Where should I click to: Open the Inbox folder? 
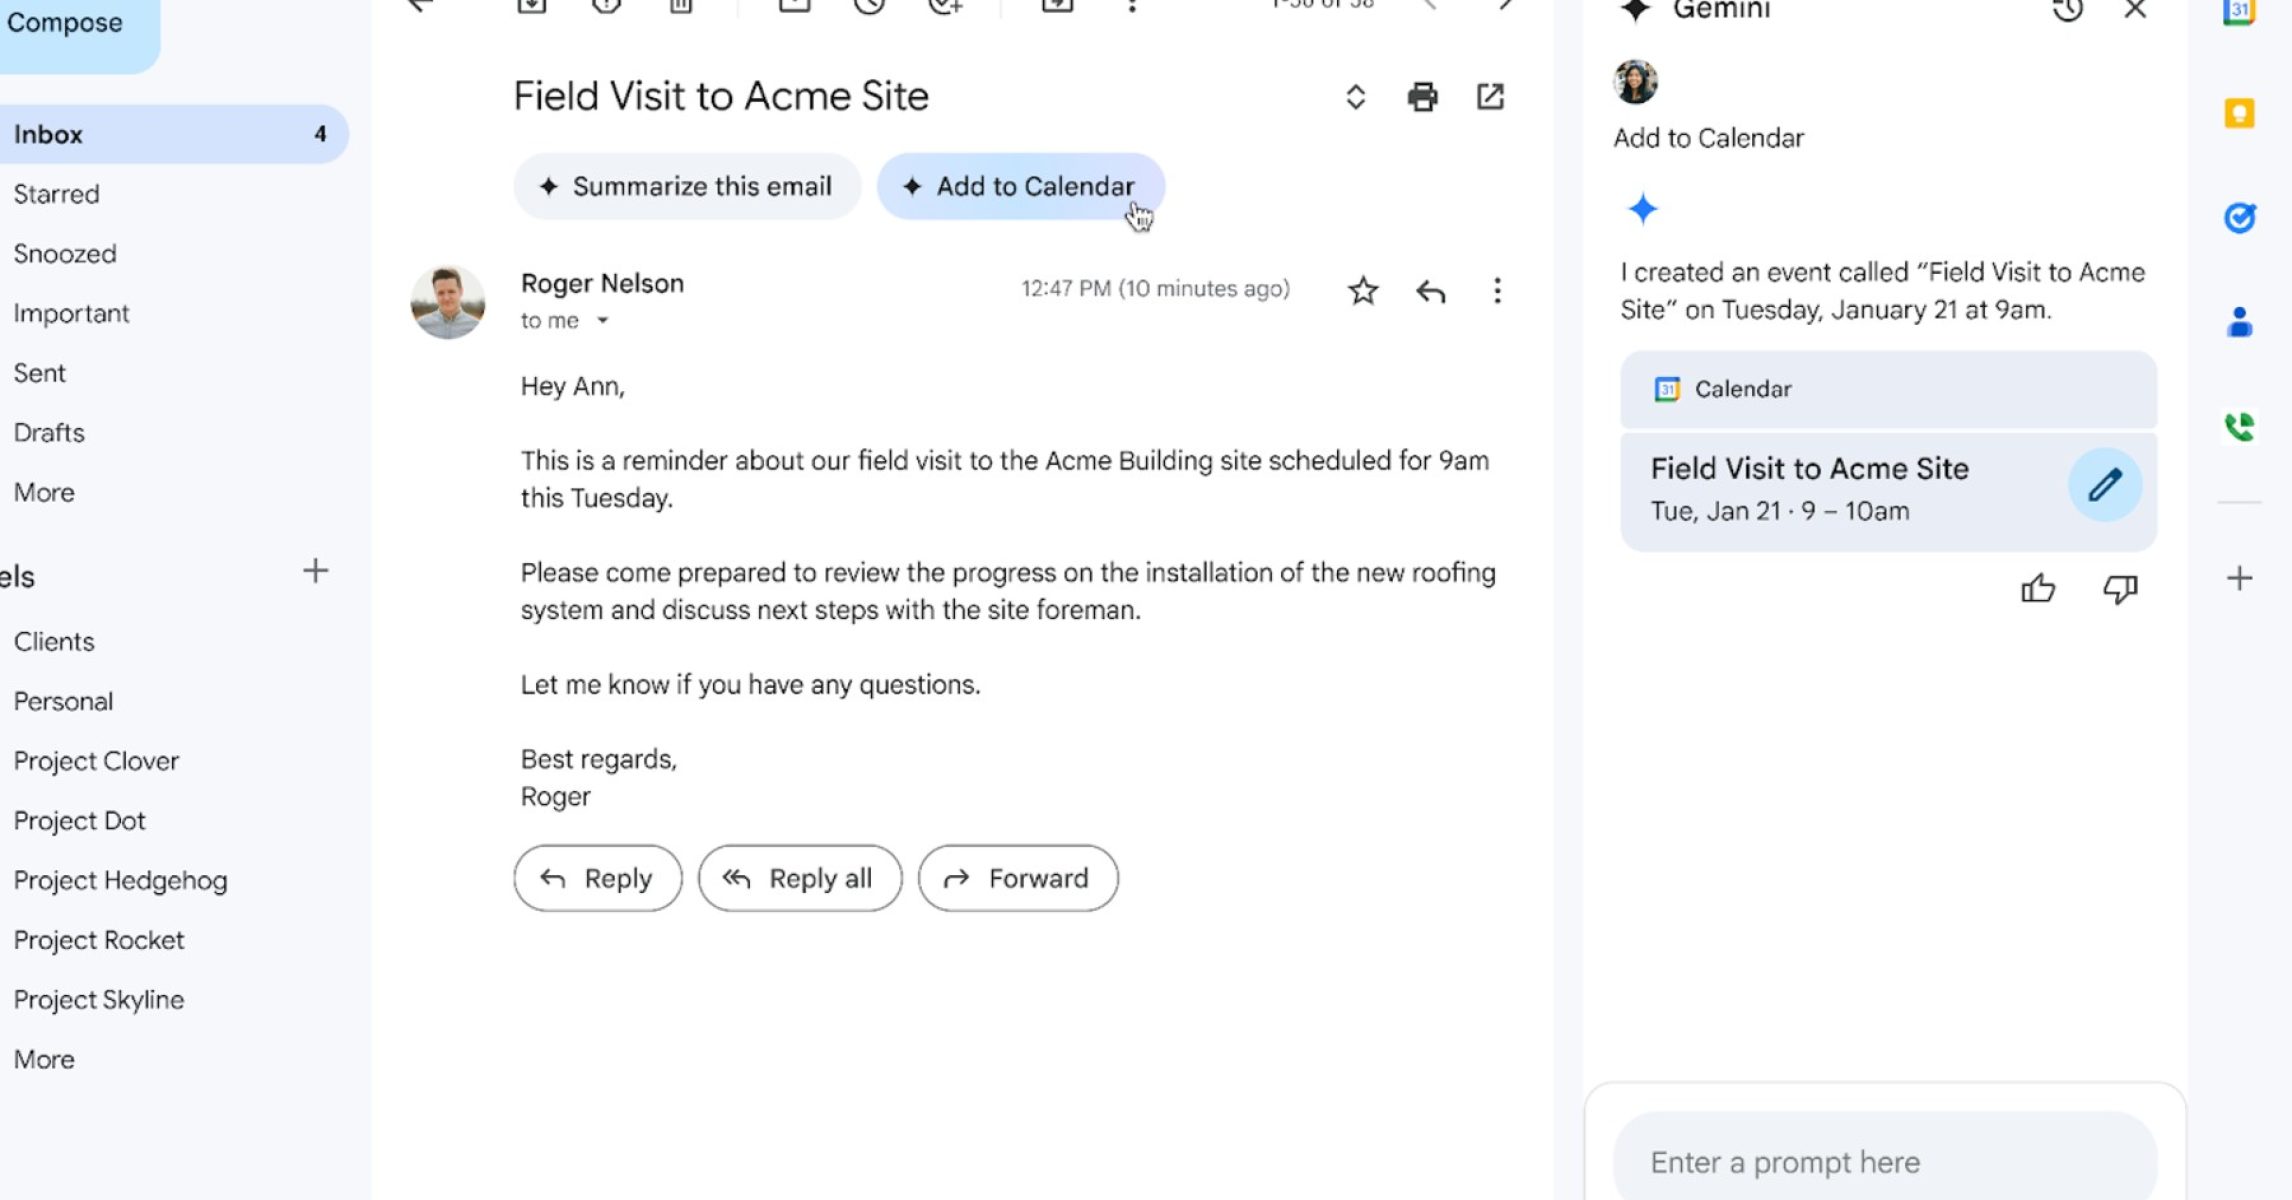pos(48,134)
